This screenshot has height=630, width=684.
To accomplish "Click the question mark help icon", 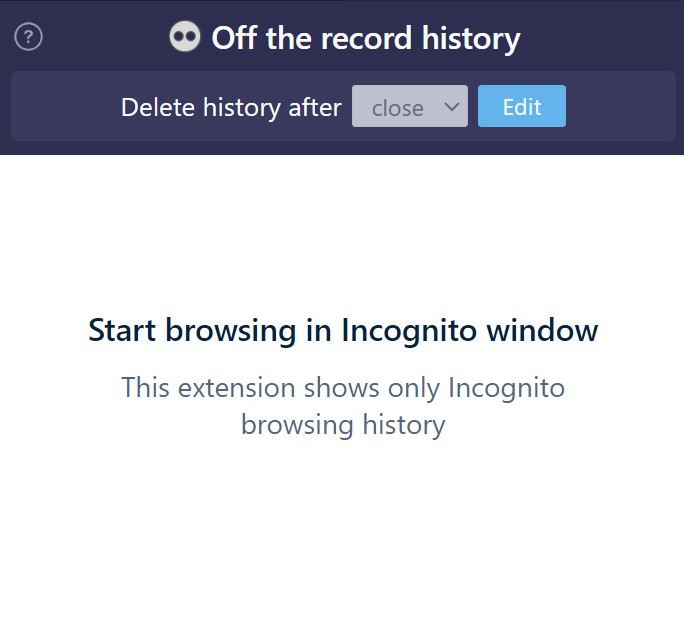I will tap(29, 38).
